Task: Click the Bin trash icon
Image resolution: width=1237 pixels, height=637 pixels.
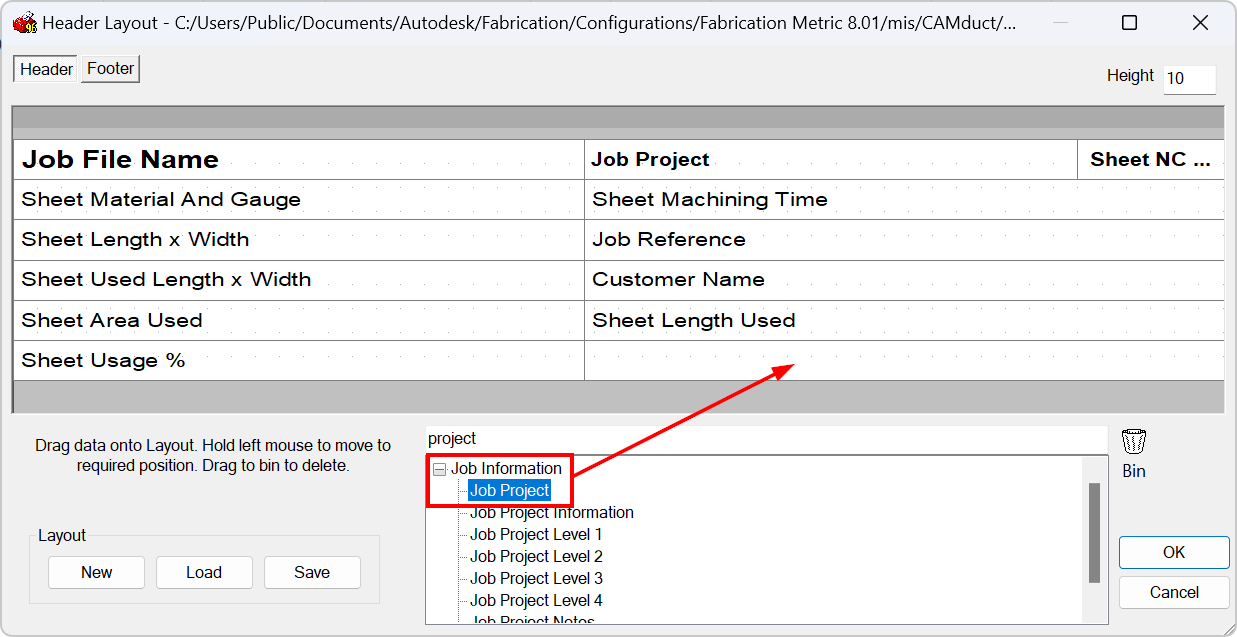Action: (1134, 440)
